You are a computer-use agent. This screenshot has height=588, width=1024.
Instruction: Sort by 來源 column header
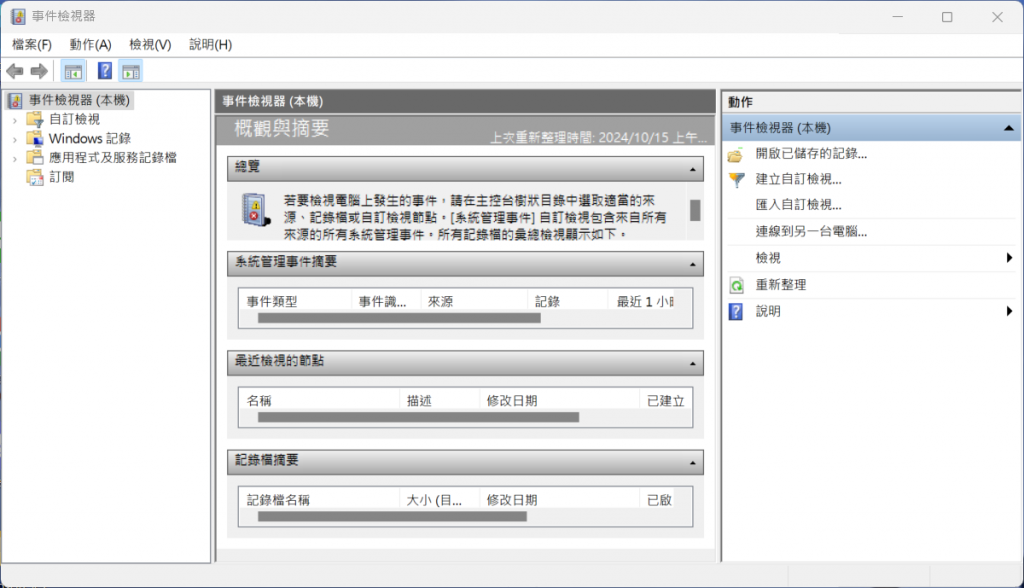coord(473,301)
